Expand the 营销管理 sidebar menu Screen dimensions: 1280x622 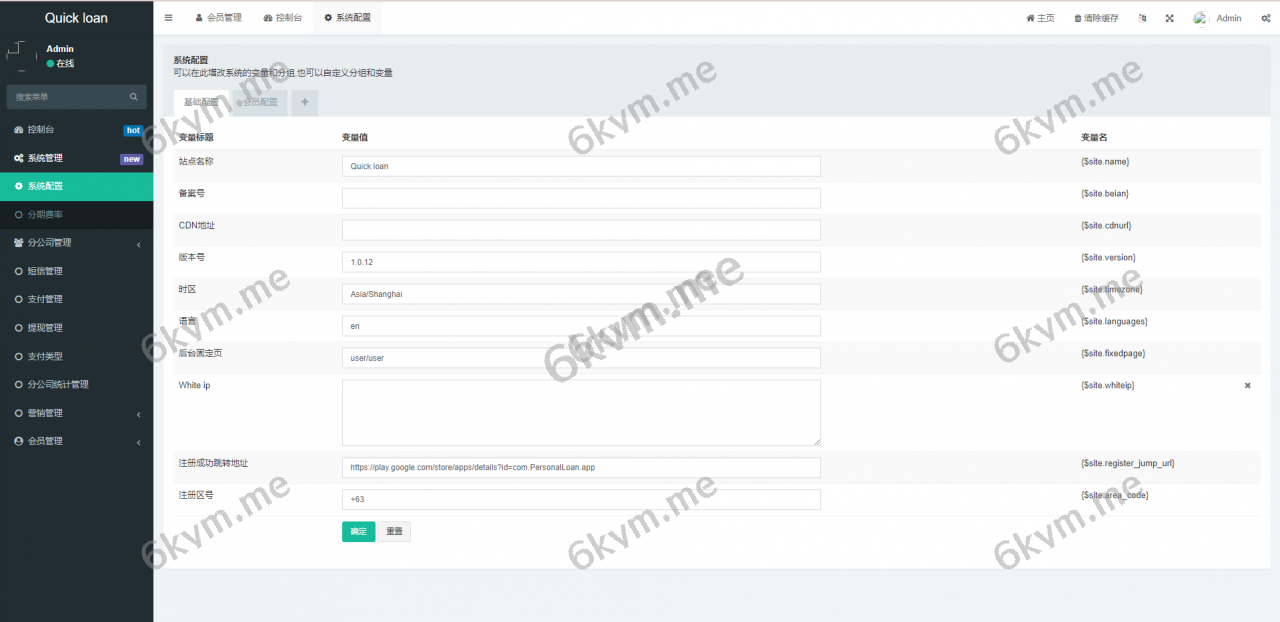point(76,413)
